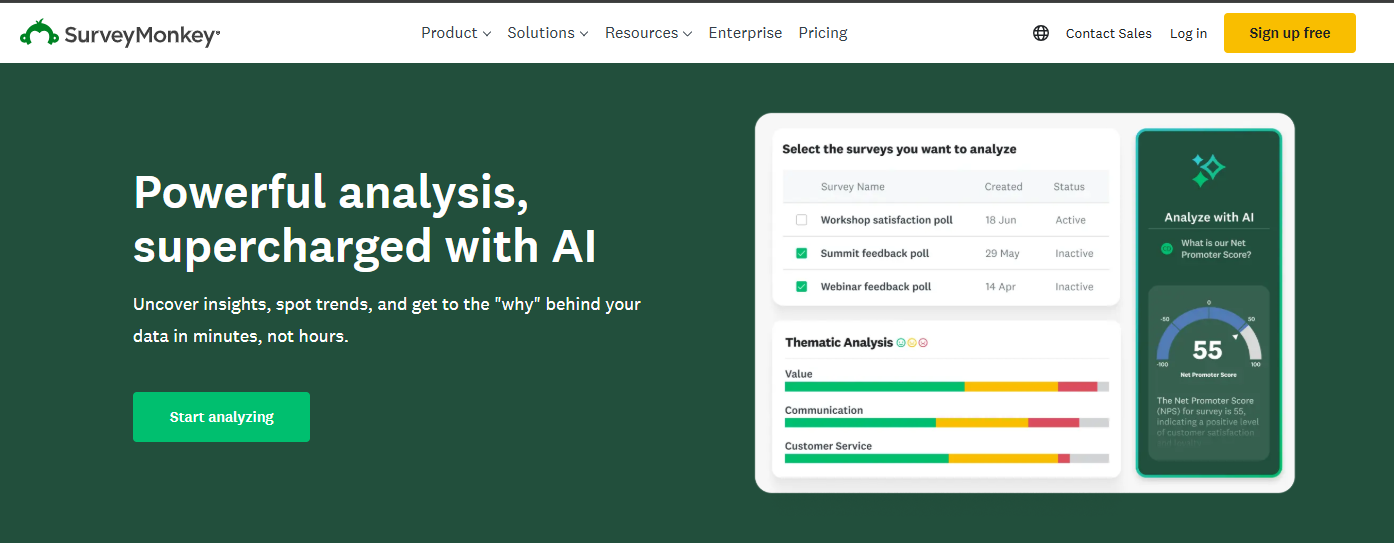The image size is (1394, 544).
Task: Click green dot beside Net Promoter question
Action: click(x=1166, y=248)
